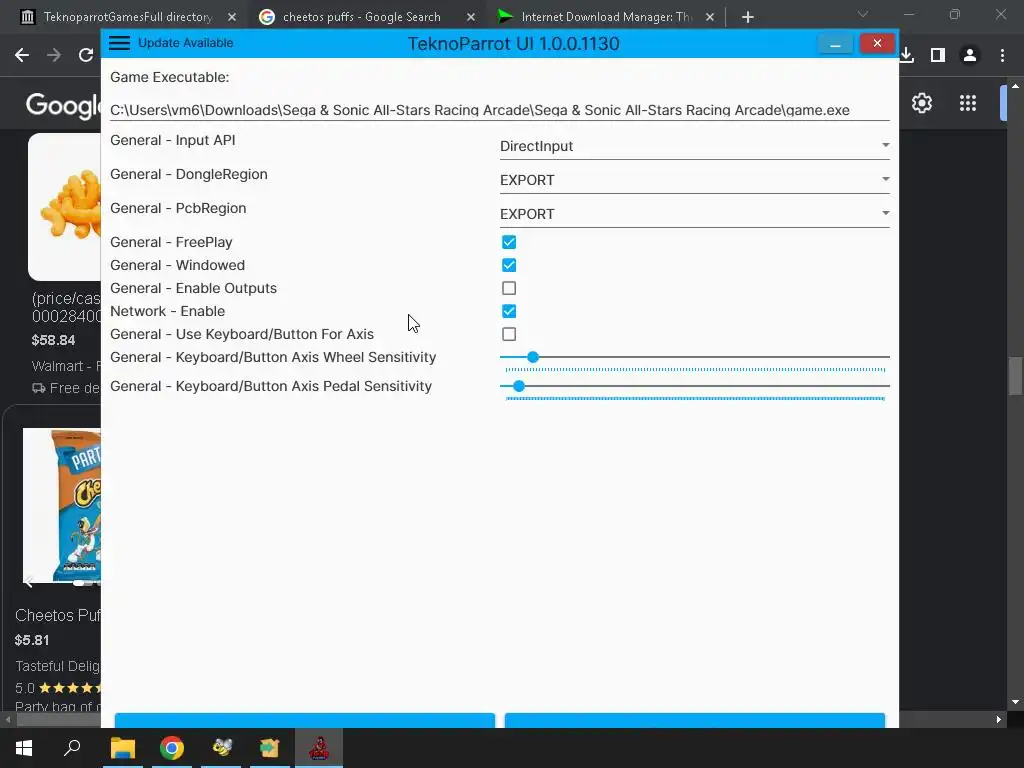Open Chrome profile avatar icon
1024x768 pixels.
pos(970,55)
